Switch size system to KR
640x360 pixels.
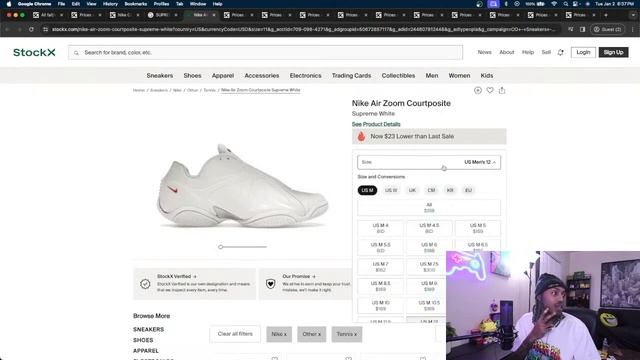[450, 190]
